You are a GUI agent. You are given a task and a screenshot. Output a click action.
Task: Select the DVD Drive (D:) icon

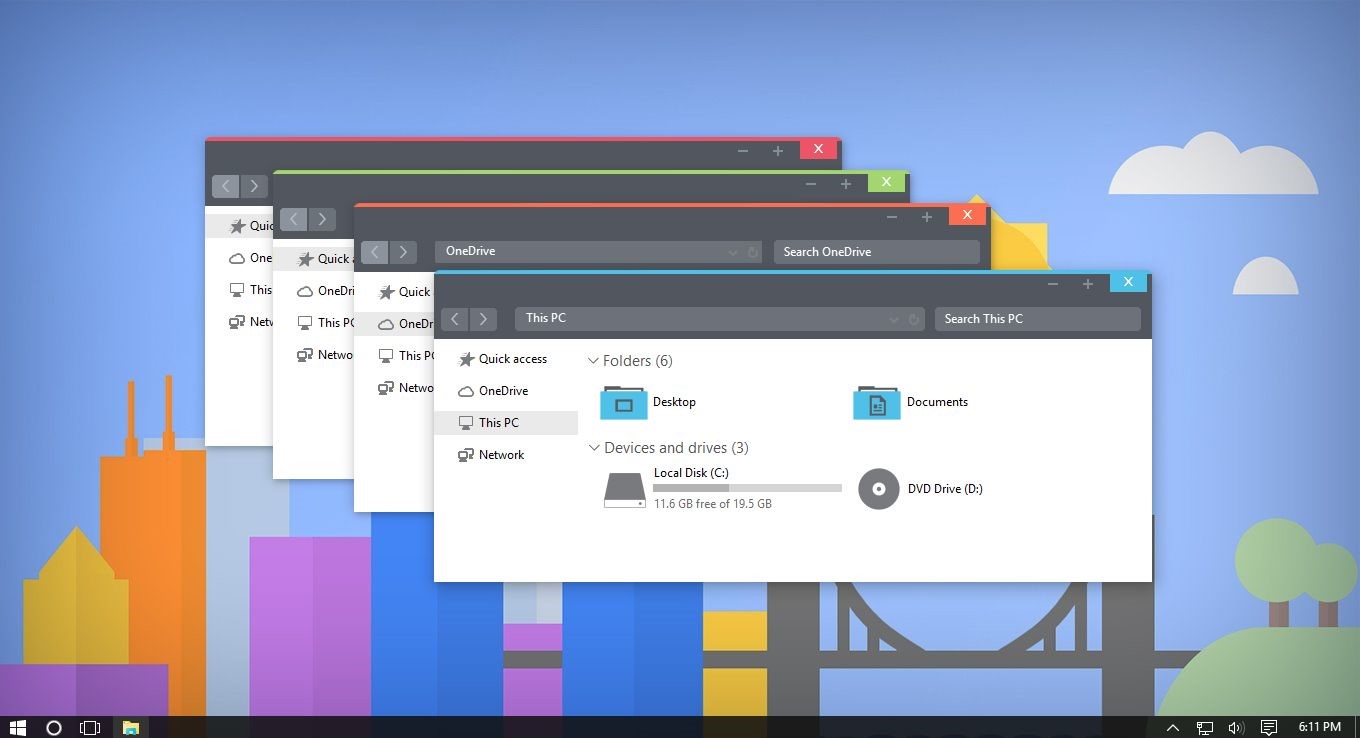tap(879, 489)
